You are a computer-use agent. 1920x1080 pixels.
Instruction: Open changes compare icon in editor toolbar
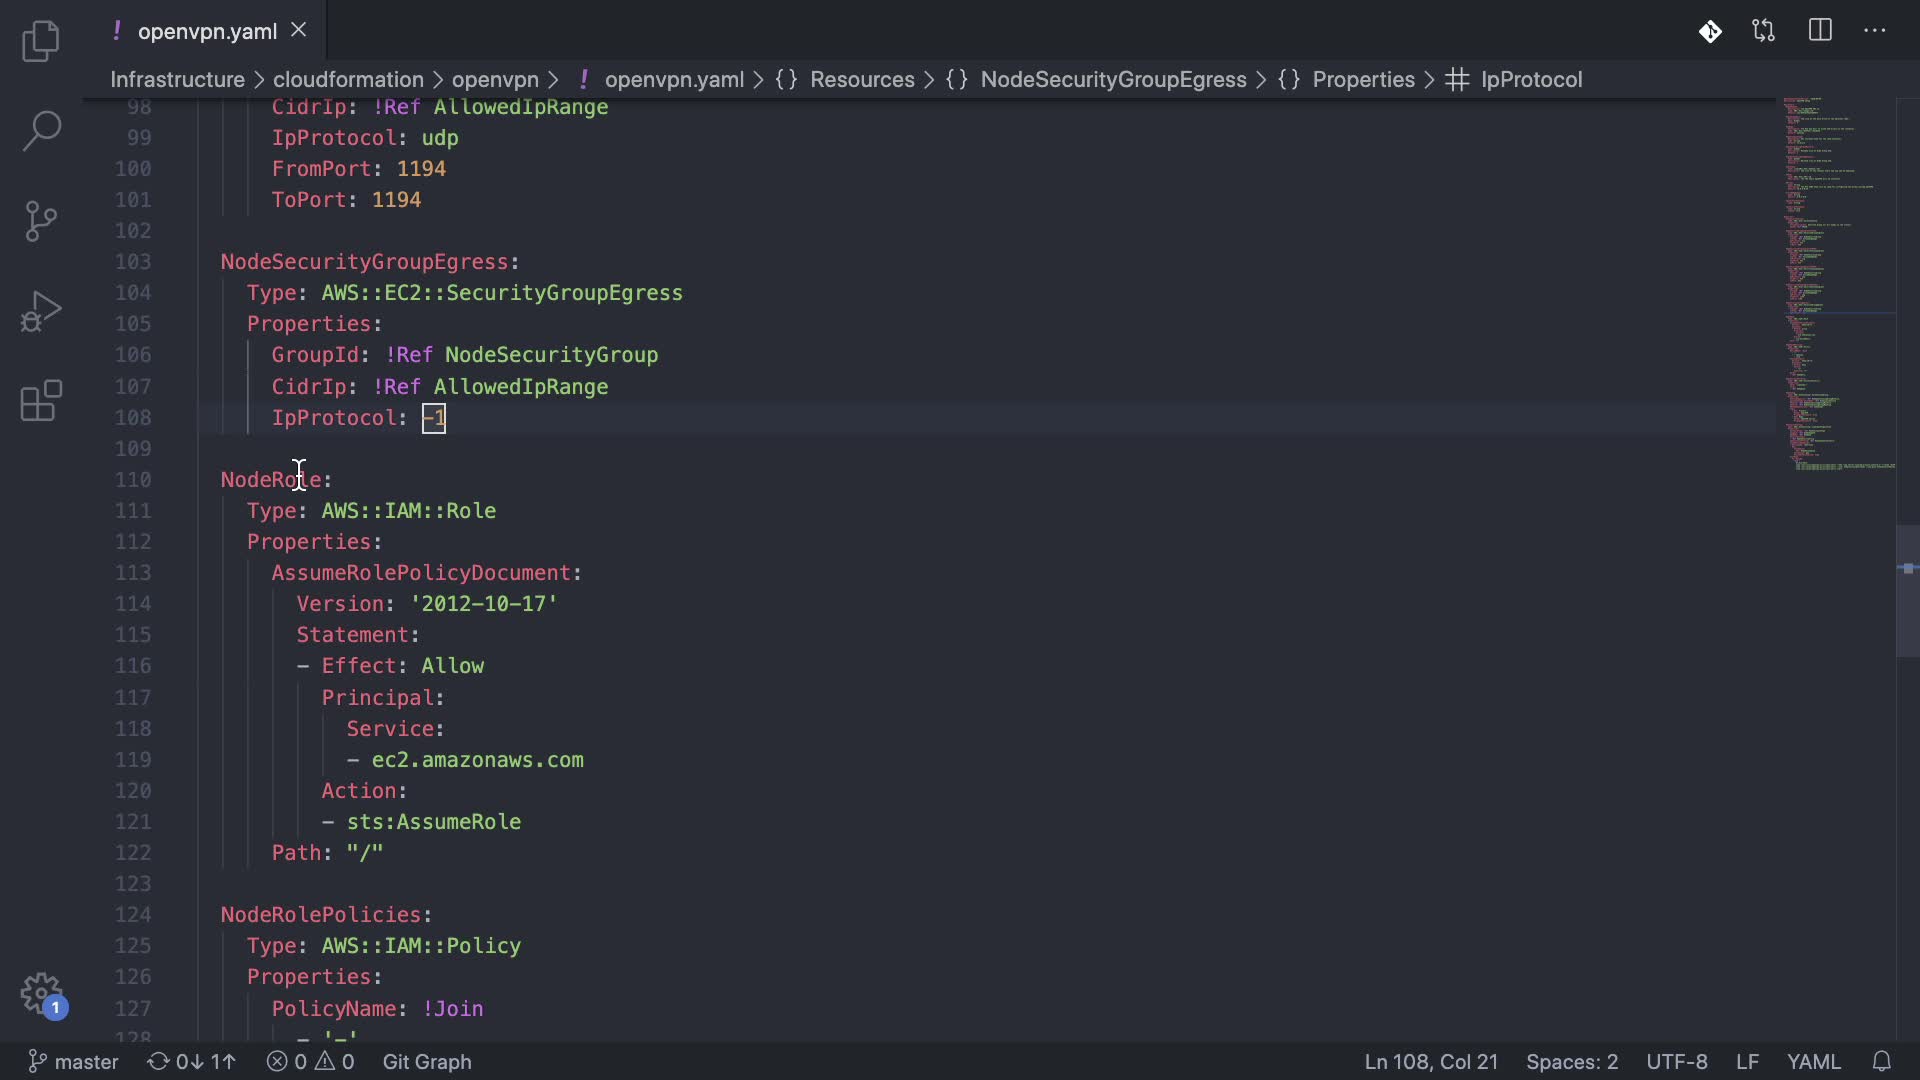coord(1764,31)
